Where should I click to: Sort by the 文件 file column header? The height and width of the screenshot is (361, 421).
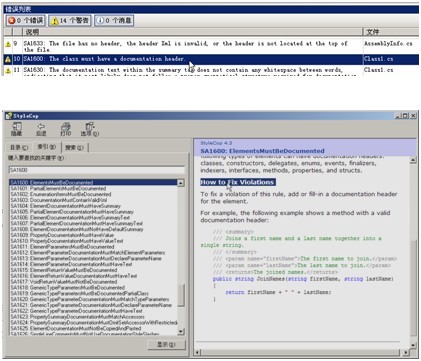click(x=391, y=32)
